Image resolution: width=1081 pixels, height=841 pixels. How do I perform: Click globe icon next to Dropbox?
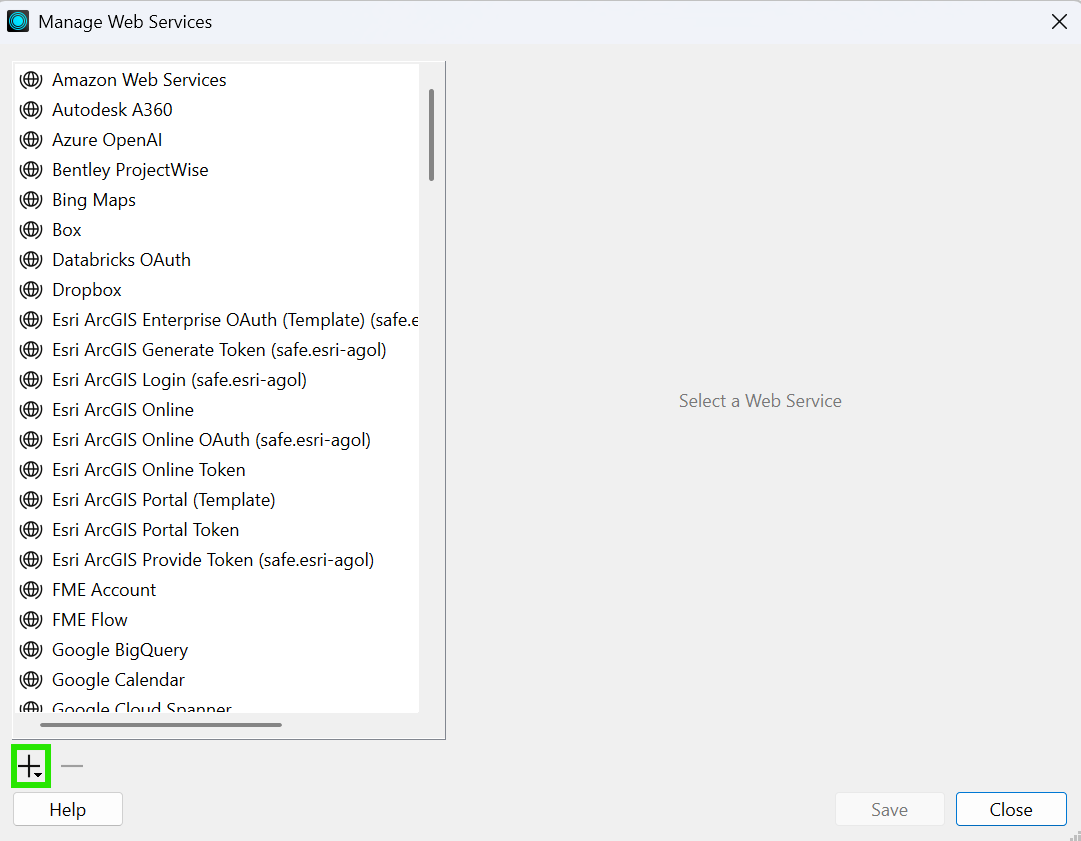pyautogui.click(x=31, y=290)
